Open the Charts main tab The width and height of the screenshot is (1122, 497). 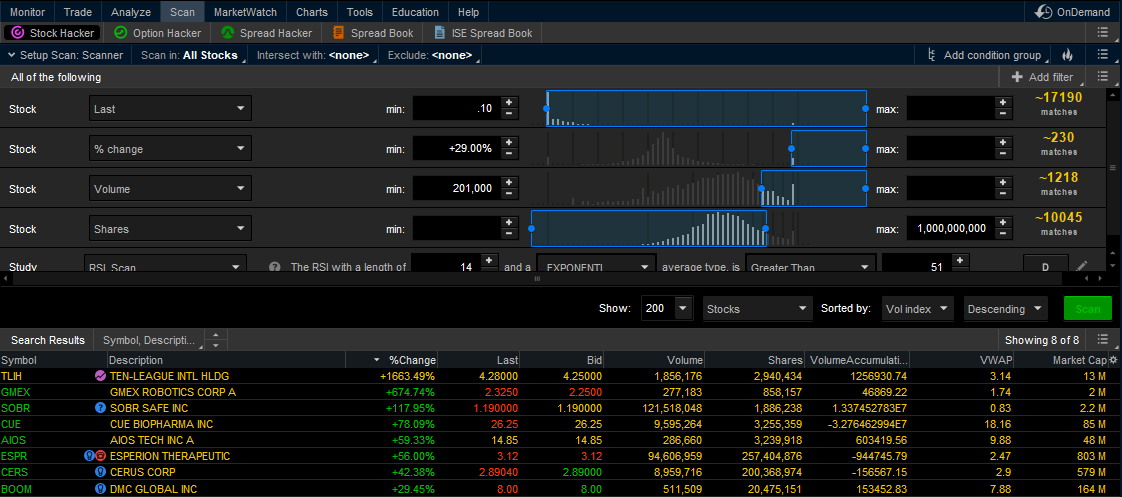(x=312, y=12)
